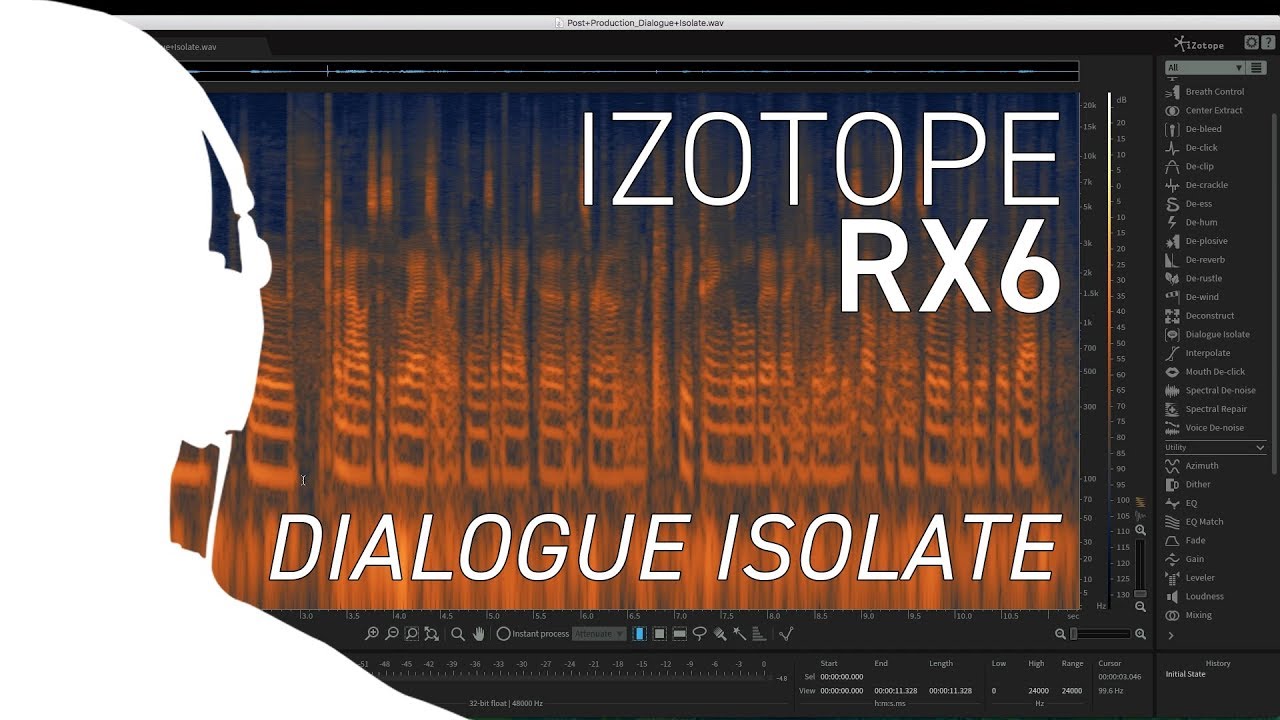Select the Time-frequency selection tool
Image resolution: width=1280 pixels, height=720 pixels.
point(659,634)
